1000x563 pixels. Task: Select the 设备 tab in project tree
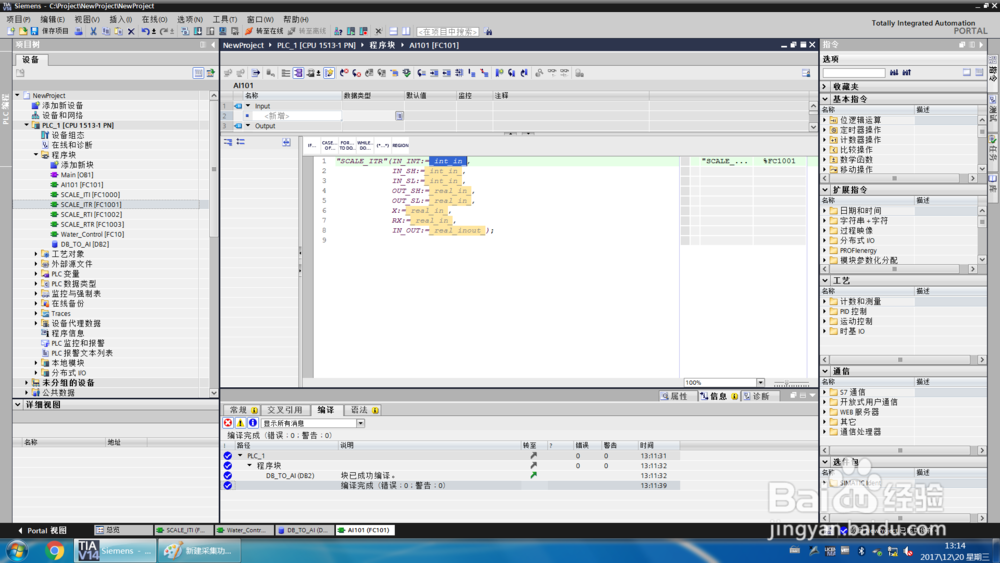point(30,59)
